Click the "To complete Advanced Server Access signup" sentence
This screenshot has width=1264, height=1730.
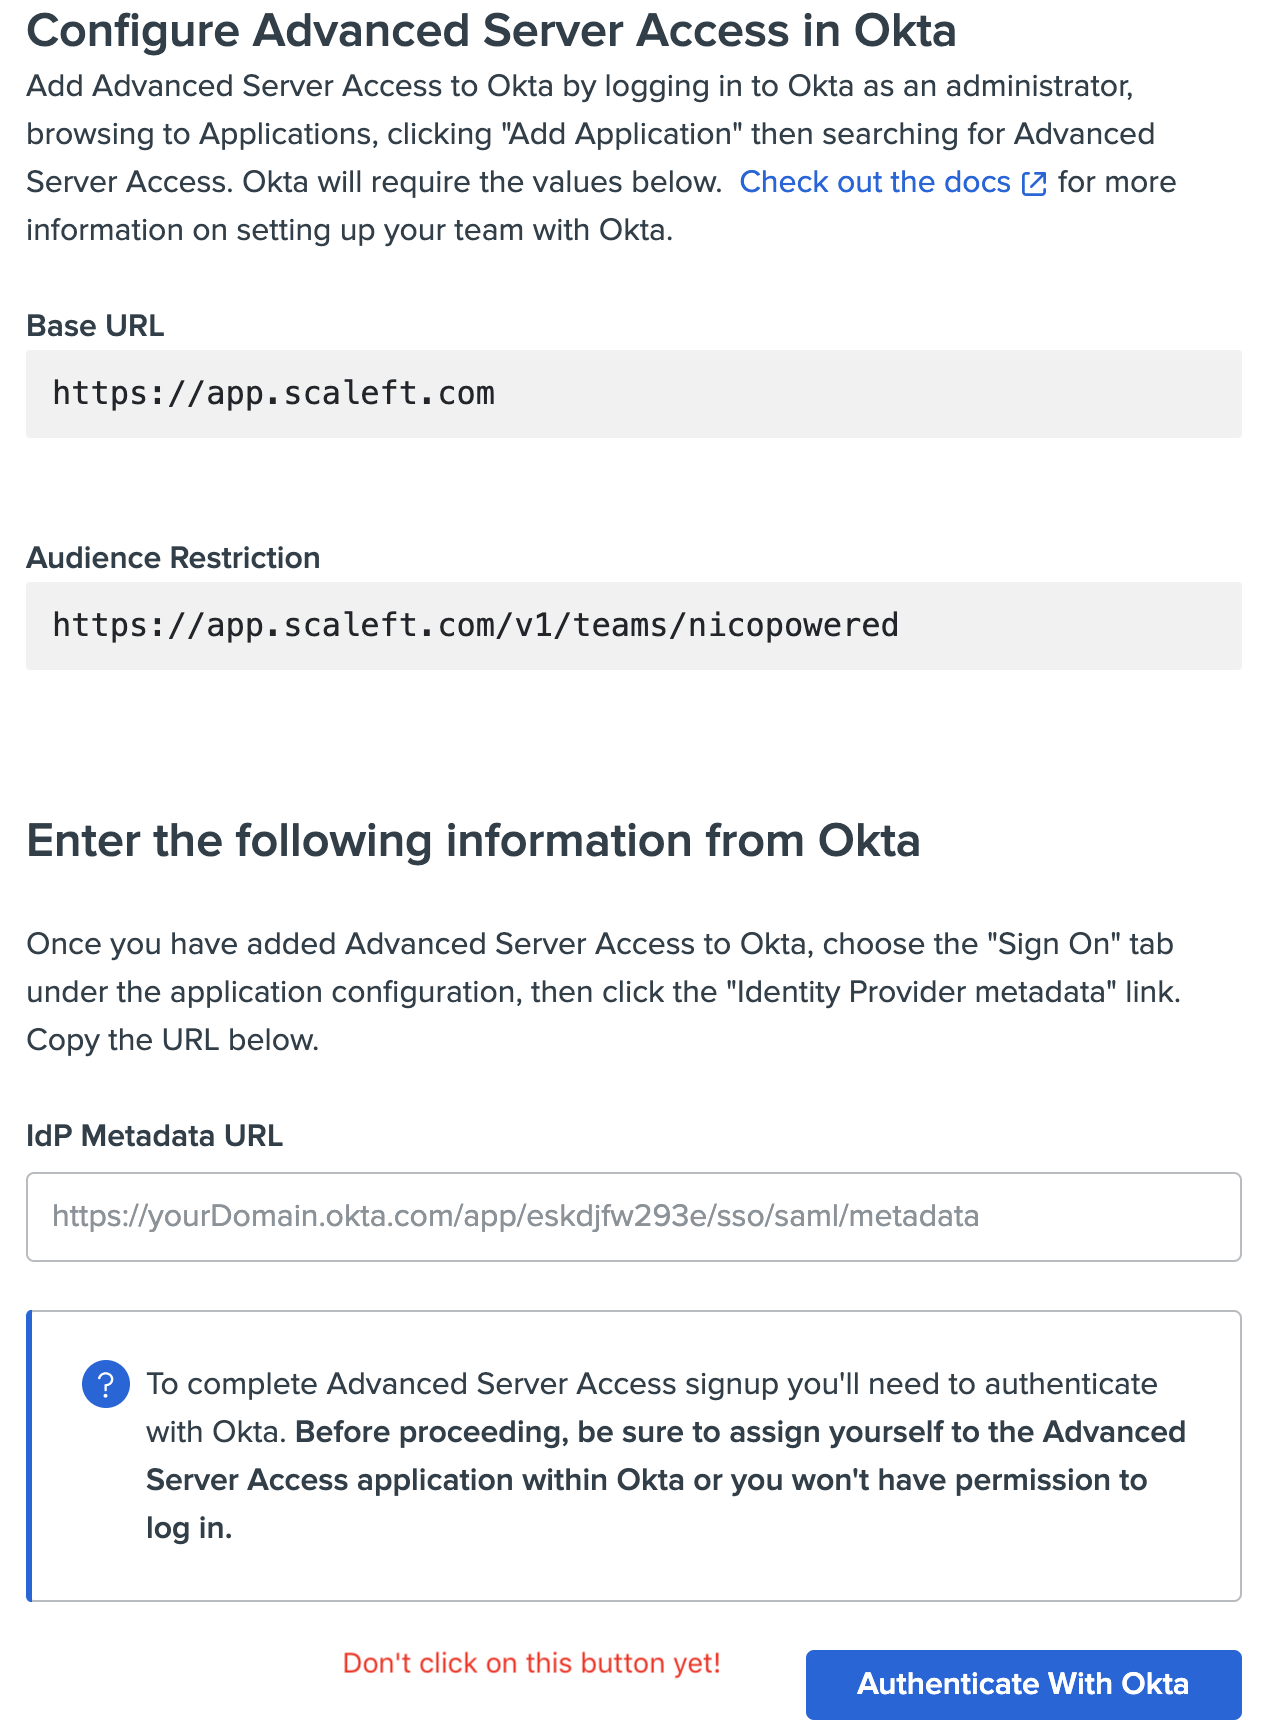point(651,1384)
